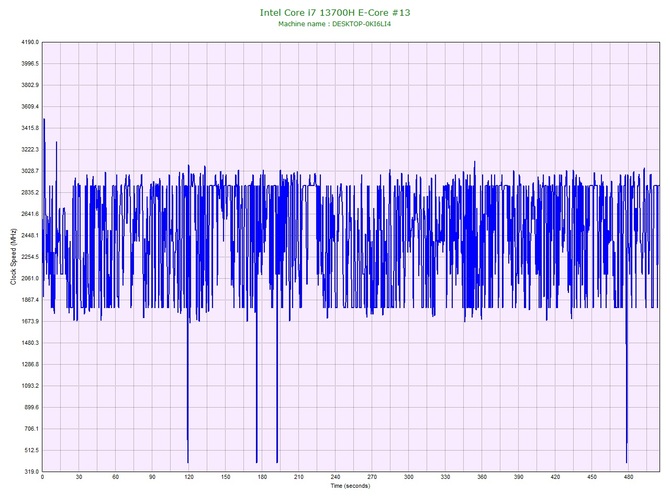Image resolution: width=670 pixels, height=503 pixels.
Task: Click the x-axis tick label 180
Action: click(262, 477)
